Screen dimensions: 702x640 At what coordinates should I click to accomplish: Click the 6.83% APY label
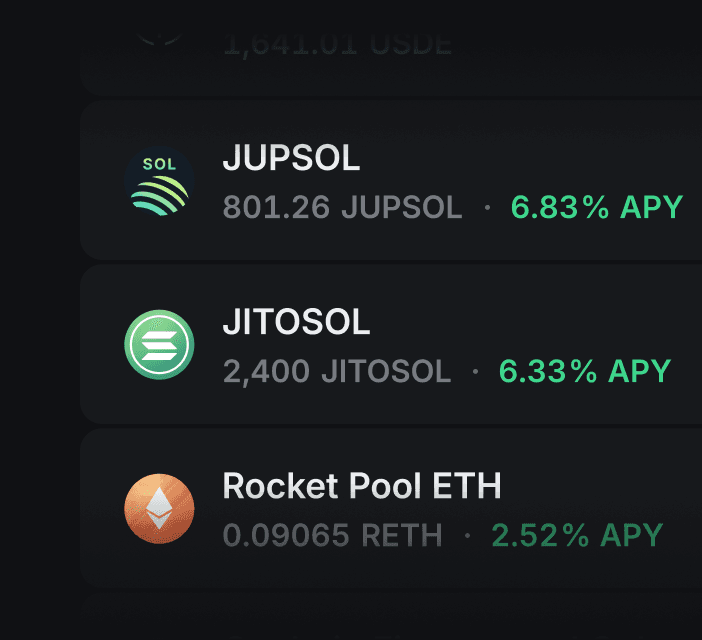click(597, 207)
